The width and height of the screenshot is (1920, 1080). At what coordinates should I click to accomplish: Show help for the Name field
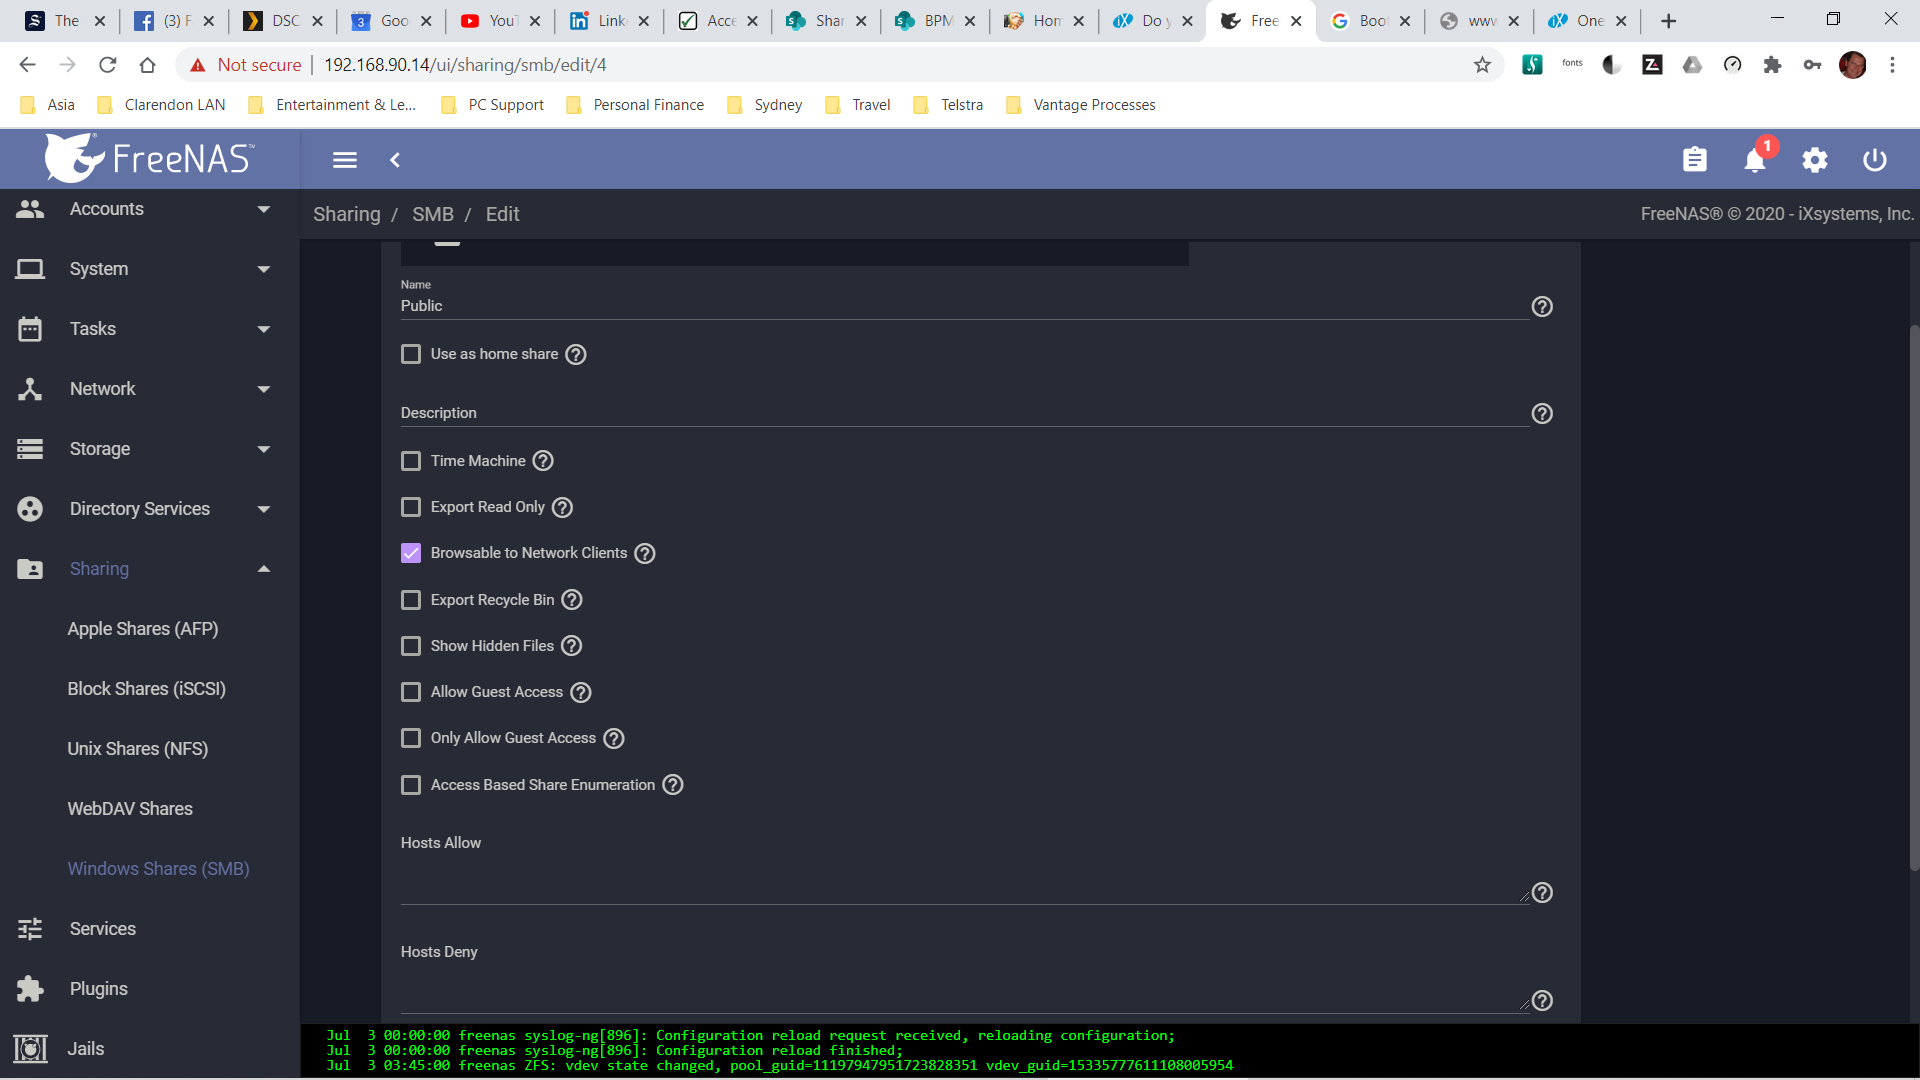pyautogui.click(x=1542, y=307)
